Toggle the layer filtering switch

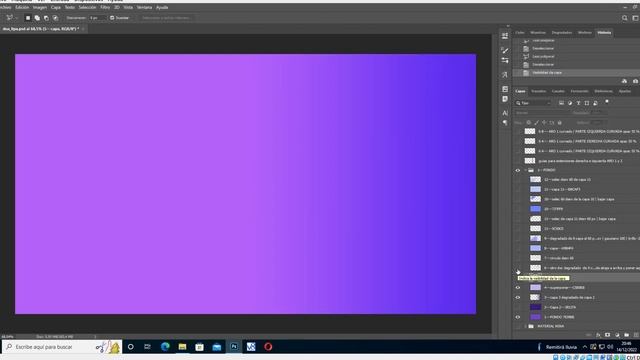[x=607, y=102]
